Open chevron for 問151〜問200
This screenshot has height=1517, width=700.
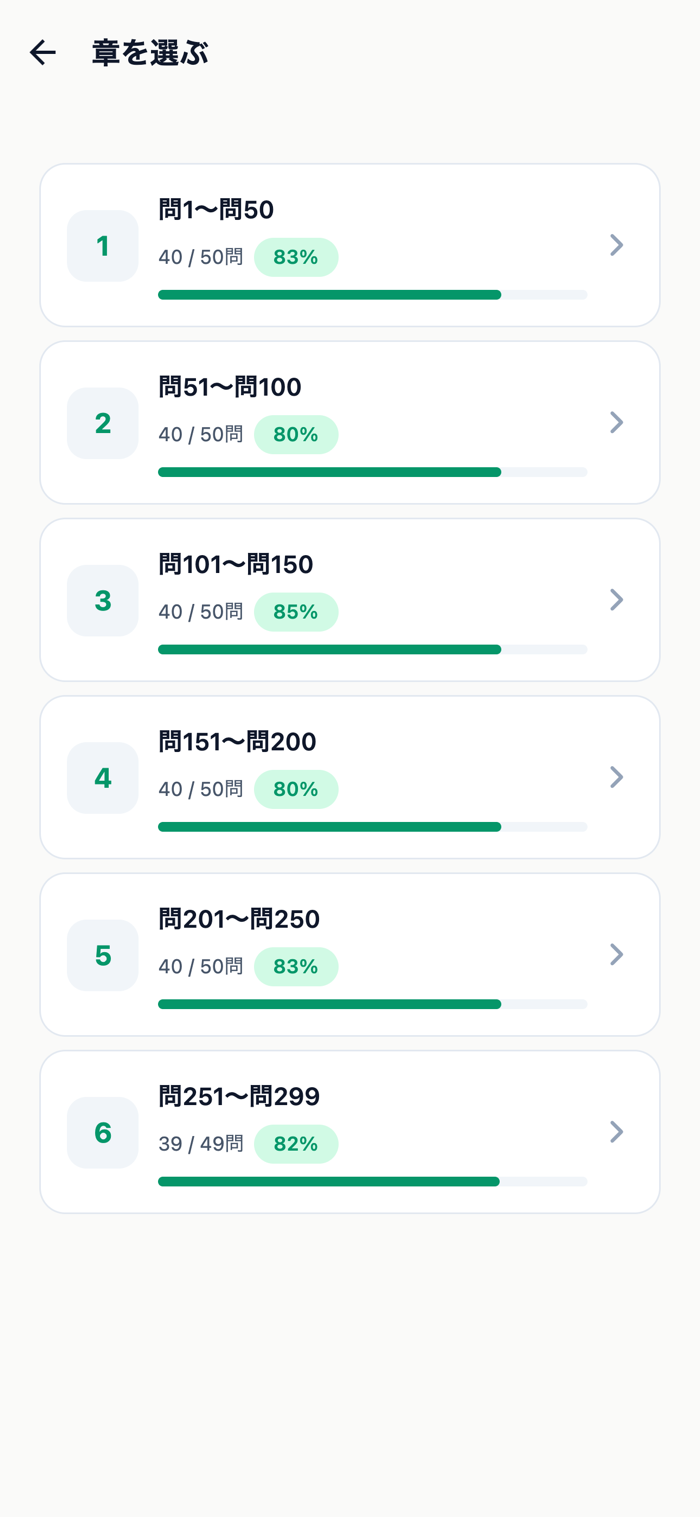click(617, 777)
